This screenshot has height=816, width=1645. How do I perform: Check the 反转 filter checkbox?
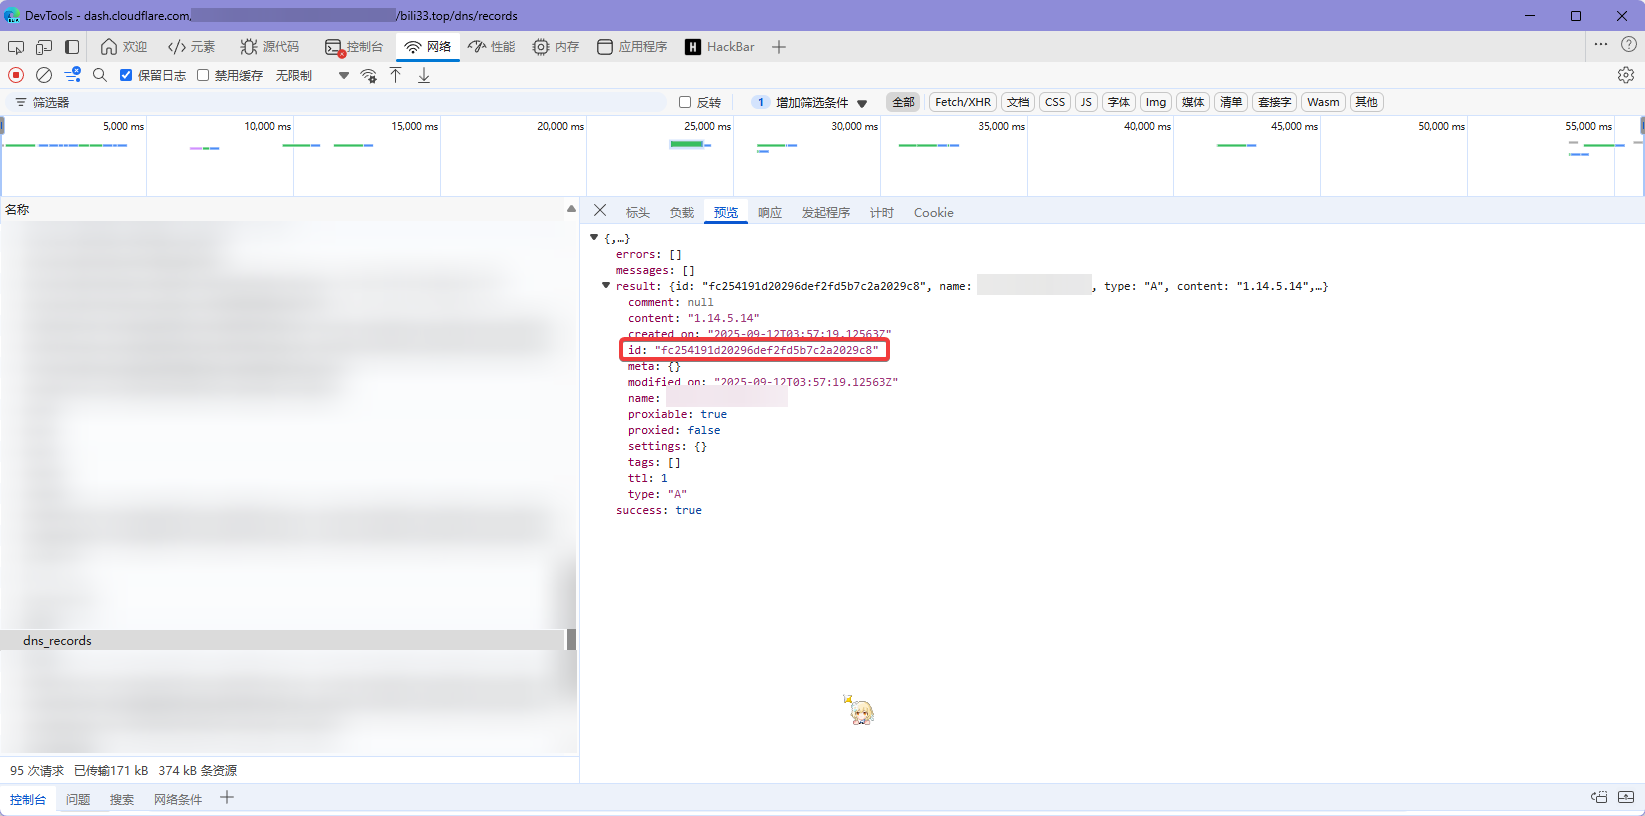tap(685, 102)
